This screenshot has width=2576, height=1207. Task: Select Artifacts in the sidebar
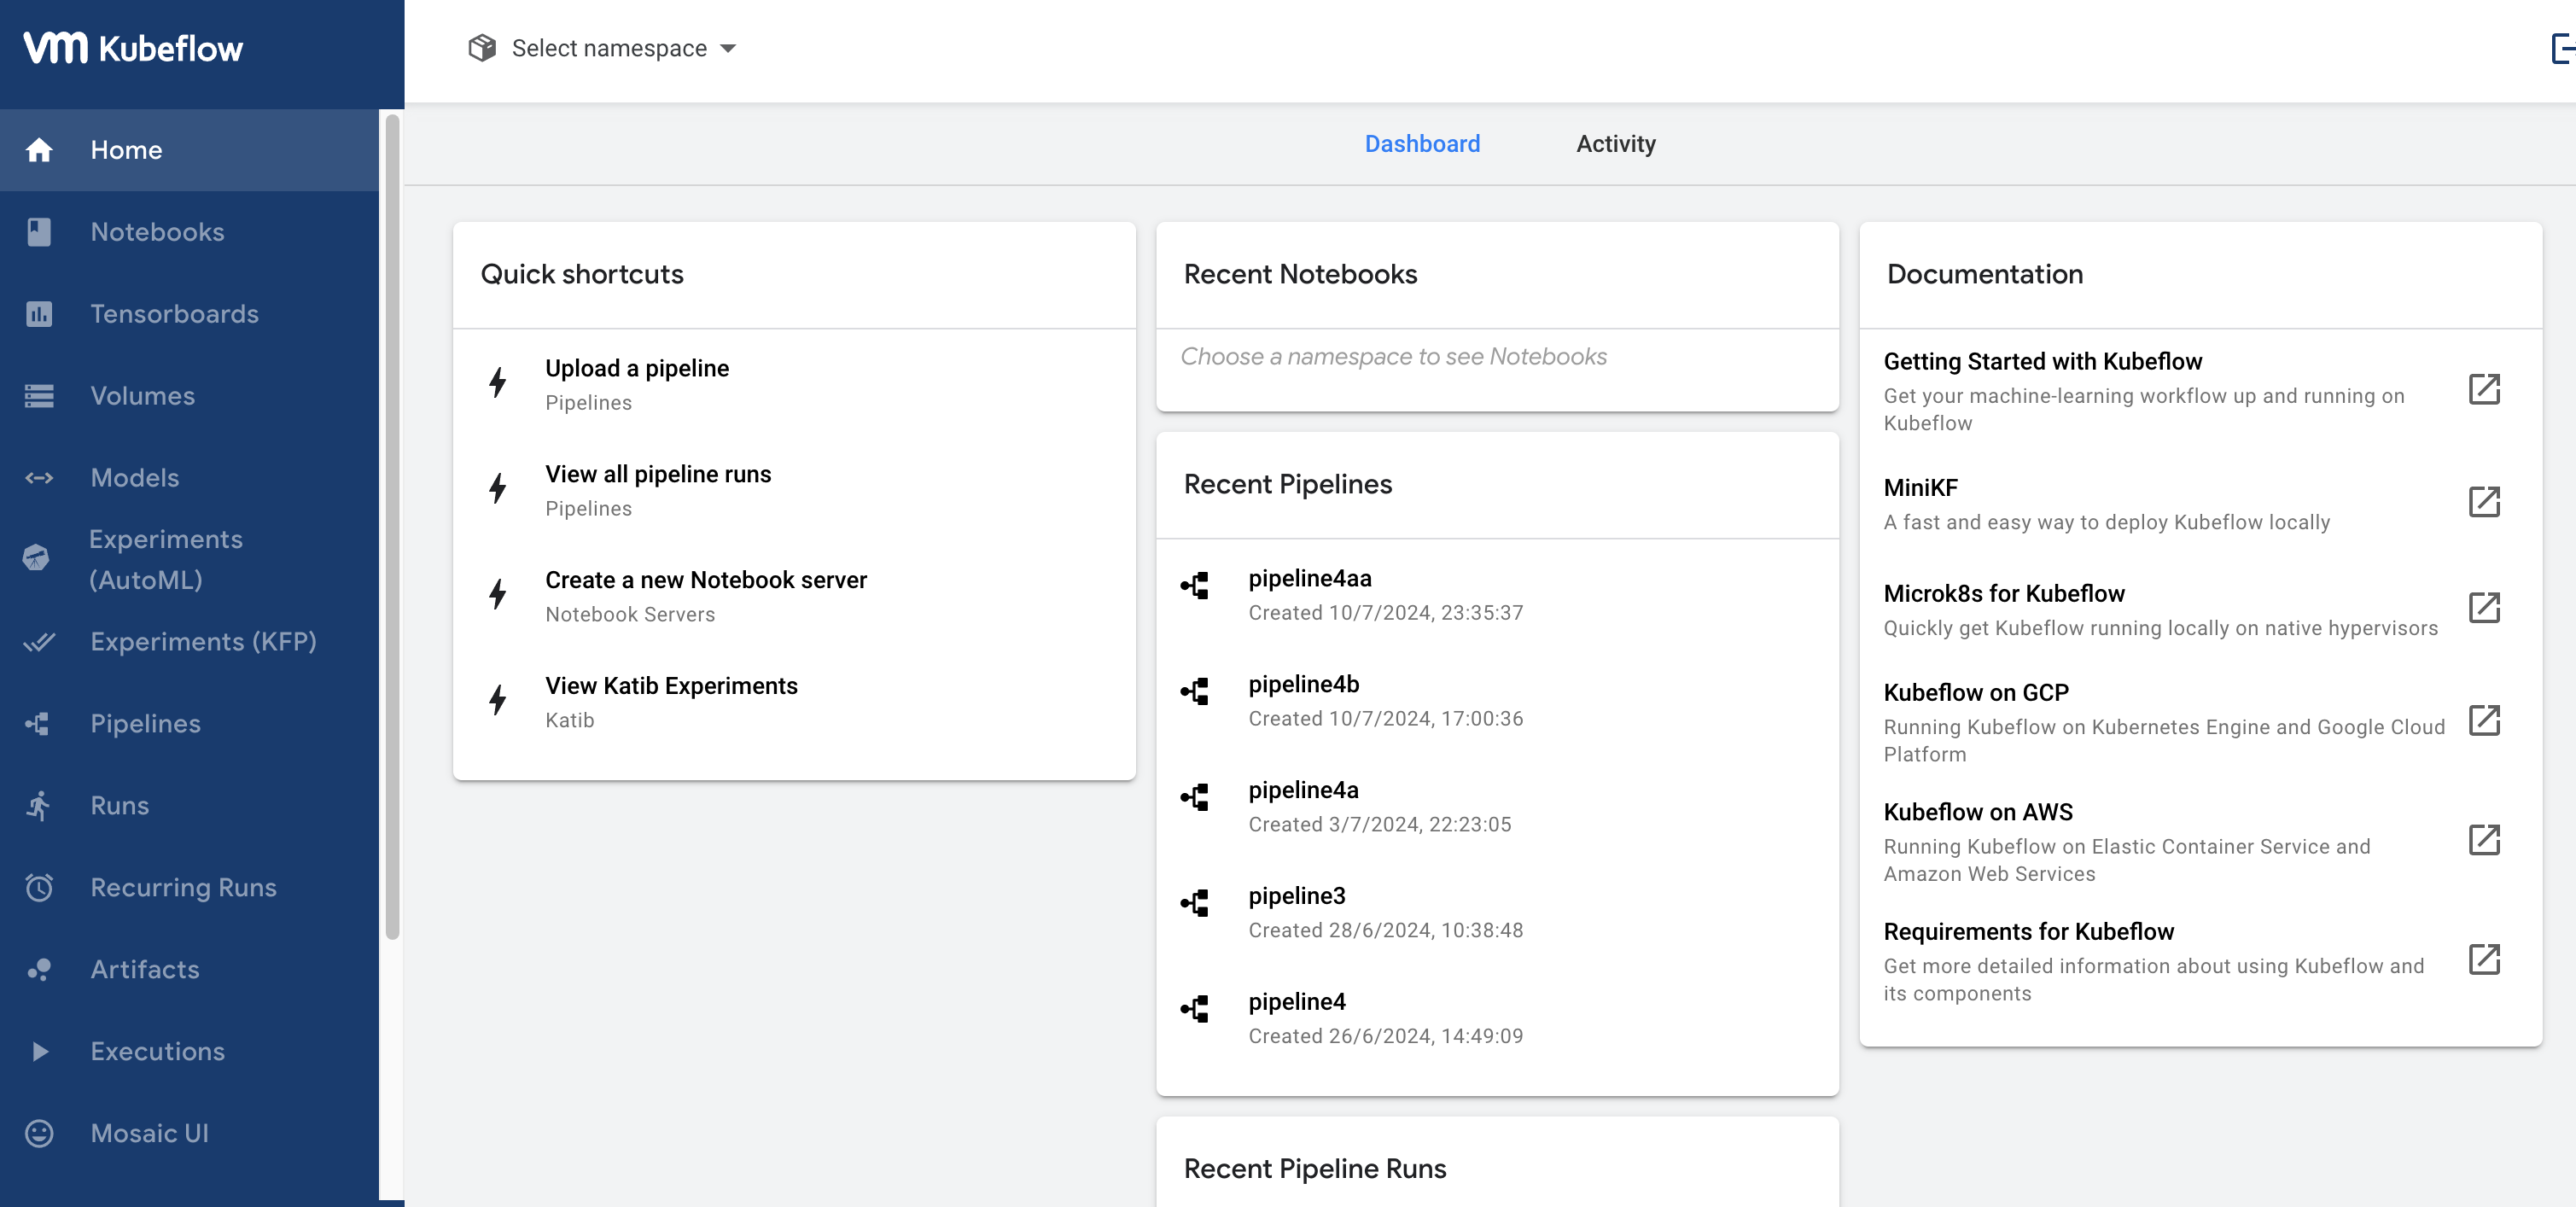point(190,970)
